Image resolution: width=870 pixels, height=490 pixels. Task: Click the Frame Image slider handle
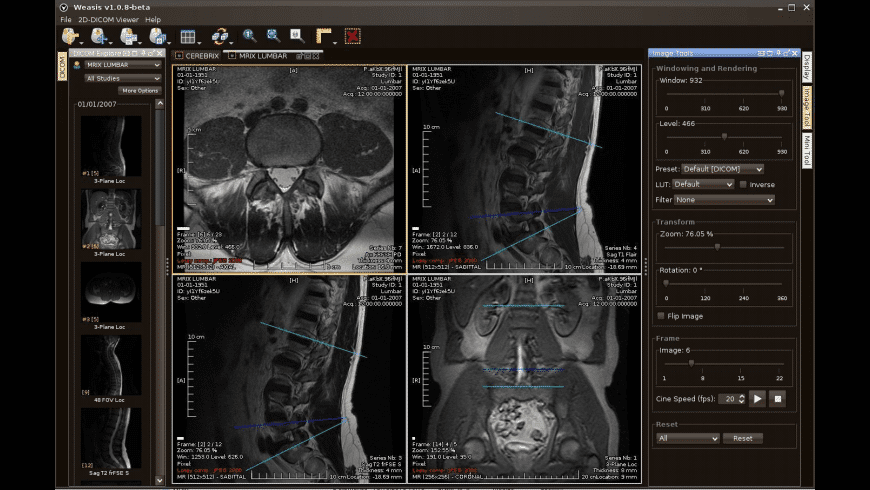tap(691, 363)
